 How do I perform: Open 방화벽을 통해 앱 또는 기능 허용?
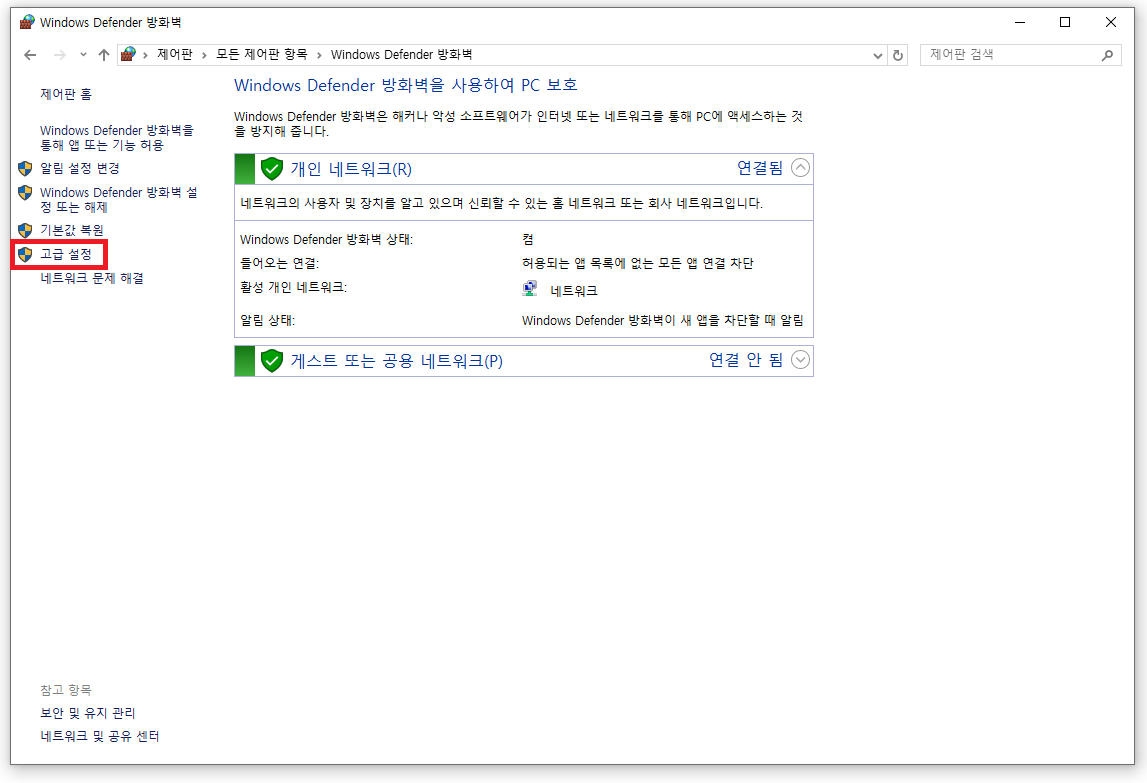coord(117,138)
